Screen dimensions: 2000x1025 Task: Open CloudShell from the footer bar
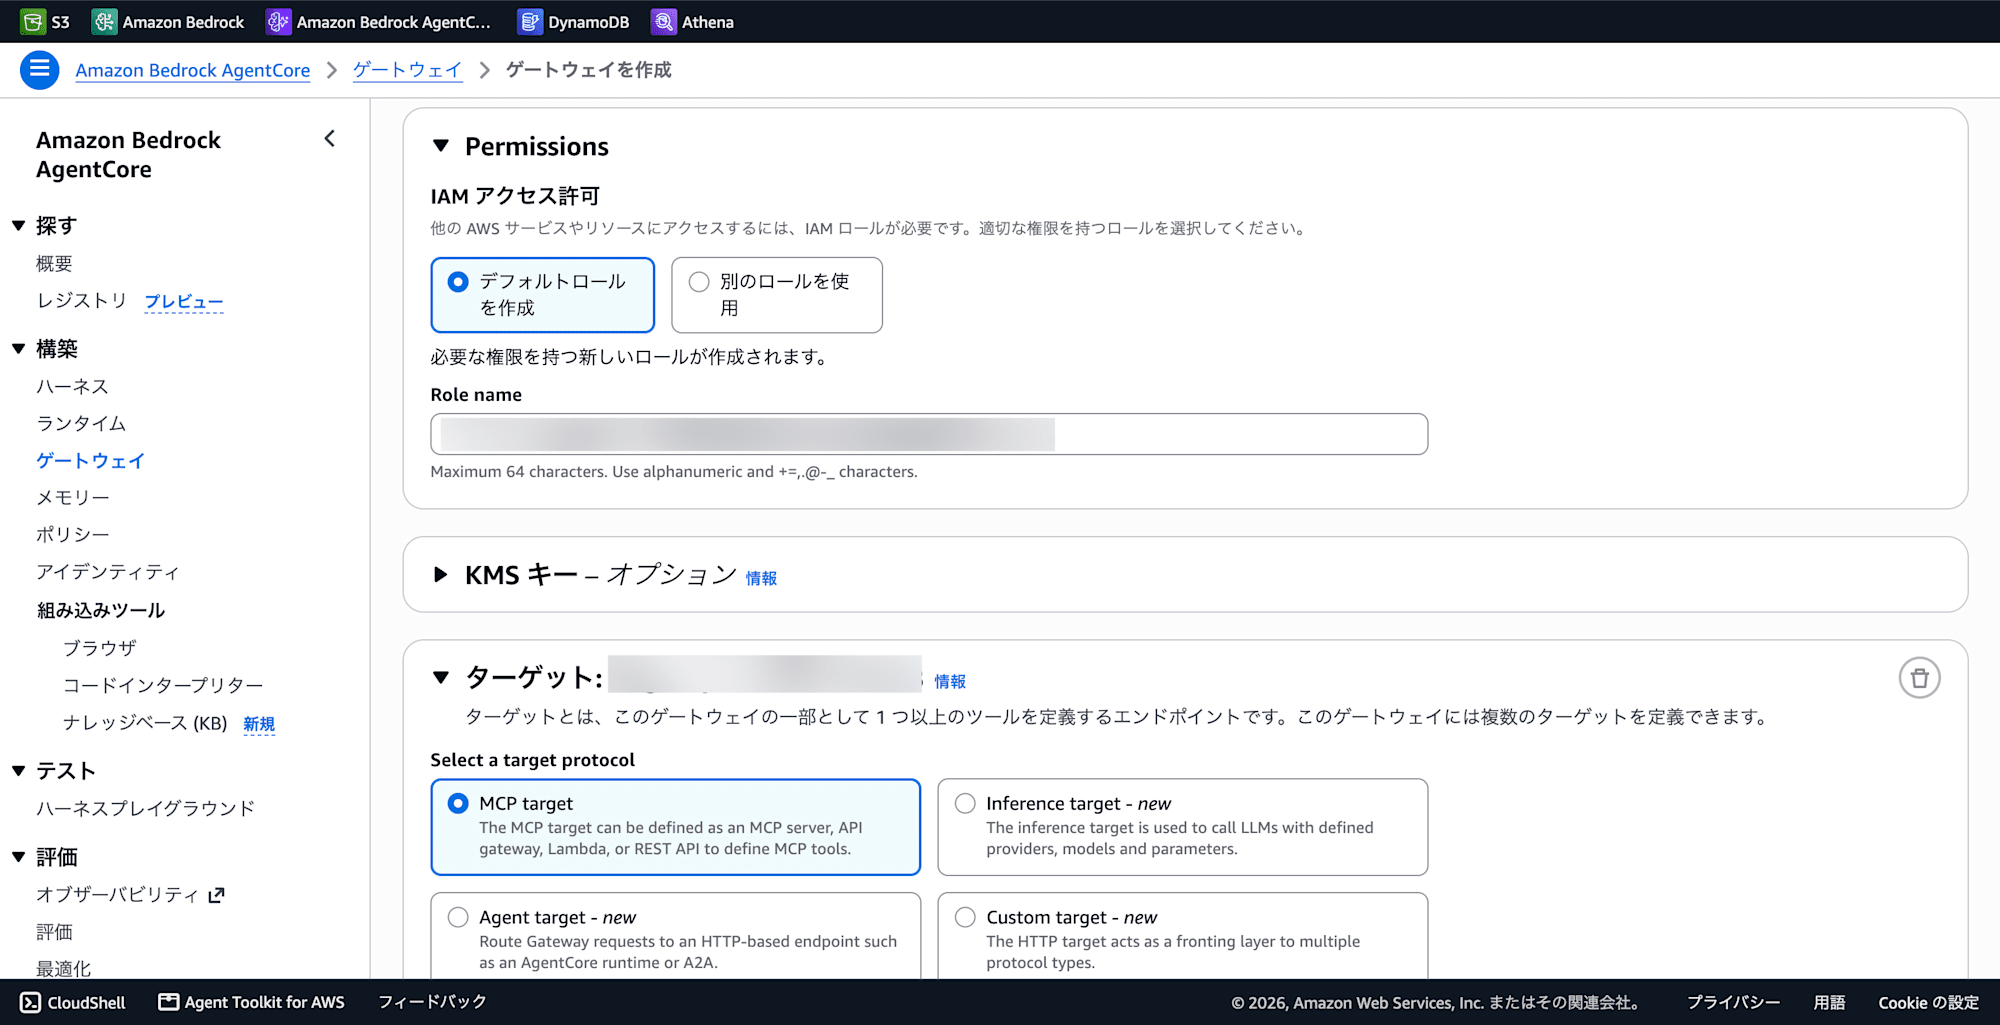[73, 1002]
